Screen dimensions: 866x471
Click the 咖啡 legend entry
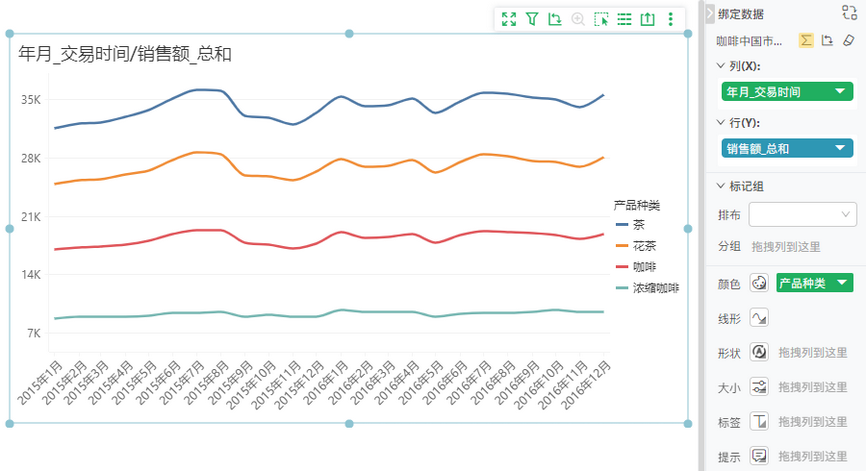pos(636,267)
